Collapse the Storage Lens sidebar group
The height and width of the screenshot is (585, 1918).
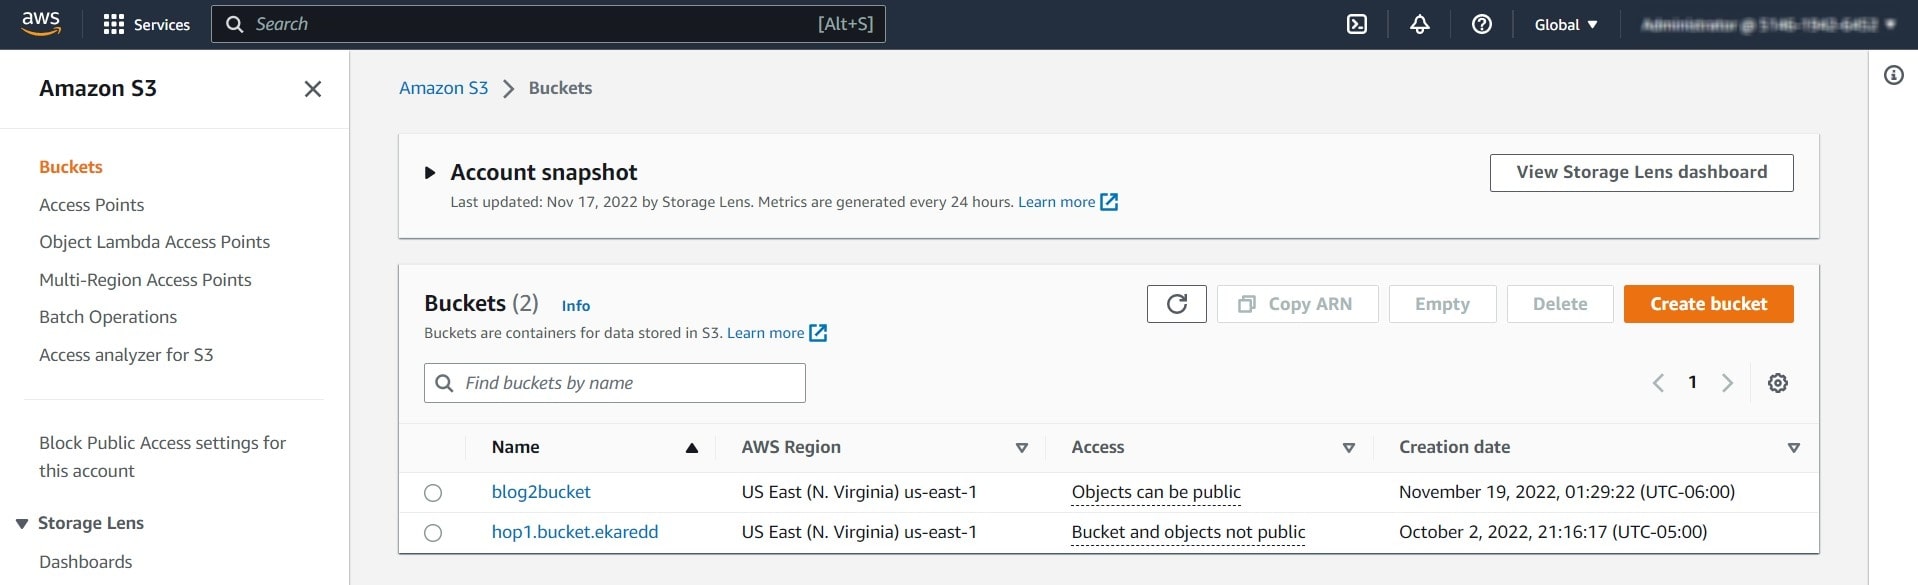coord(22,523)
